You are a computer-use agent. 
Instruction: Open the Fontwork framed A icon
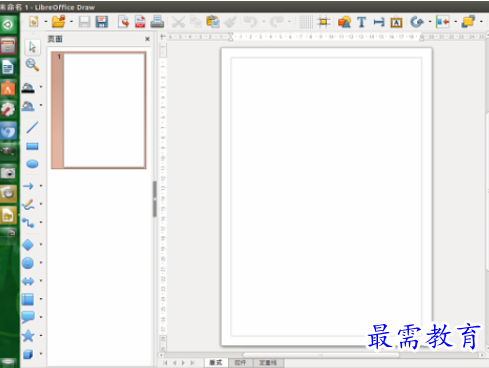[396, 22]
